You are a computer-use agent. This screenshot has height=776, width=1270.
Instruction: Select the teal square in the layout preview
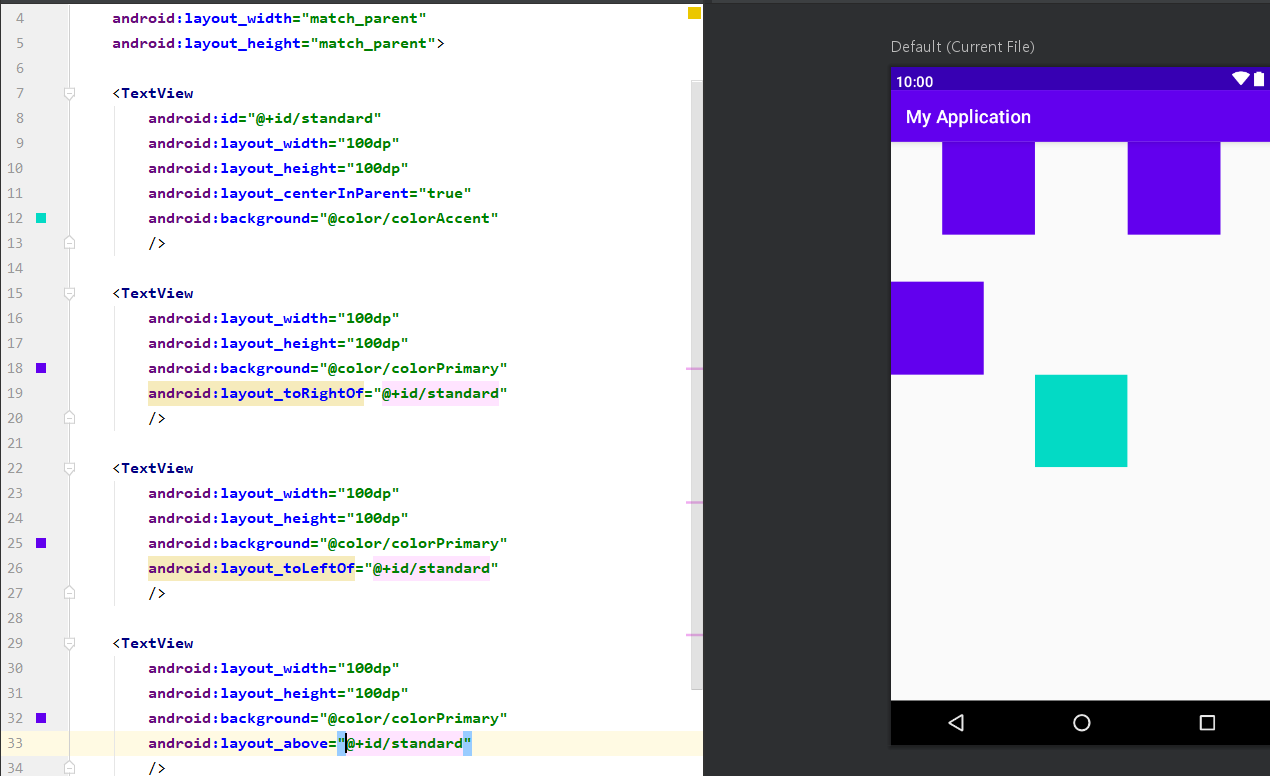coord(1081,421)
